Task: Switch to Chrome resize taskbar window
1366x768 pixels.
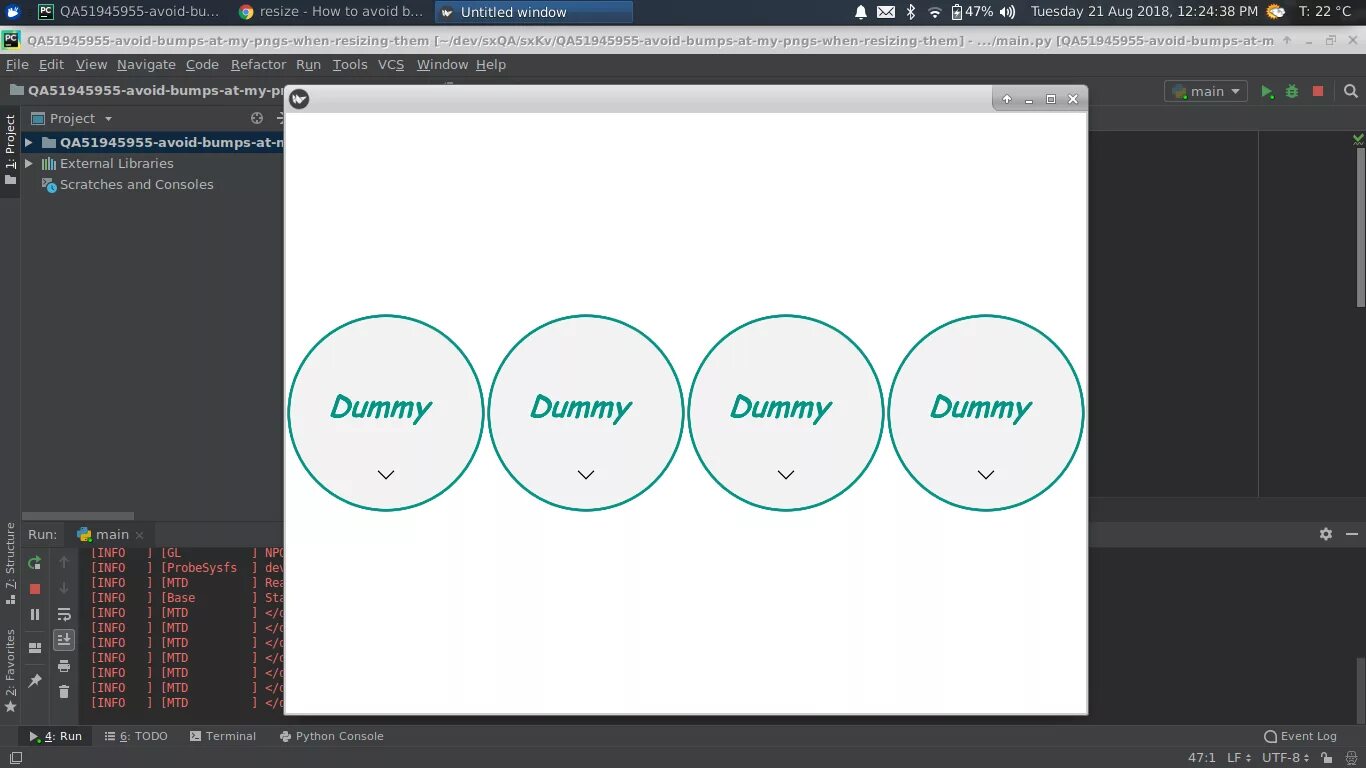Action: 331,12
